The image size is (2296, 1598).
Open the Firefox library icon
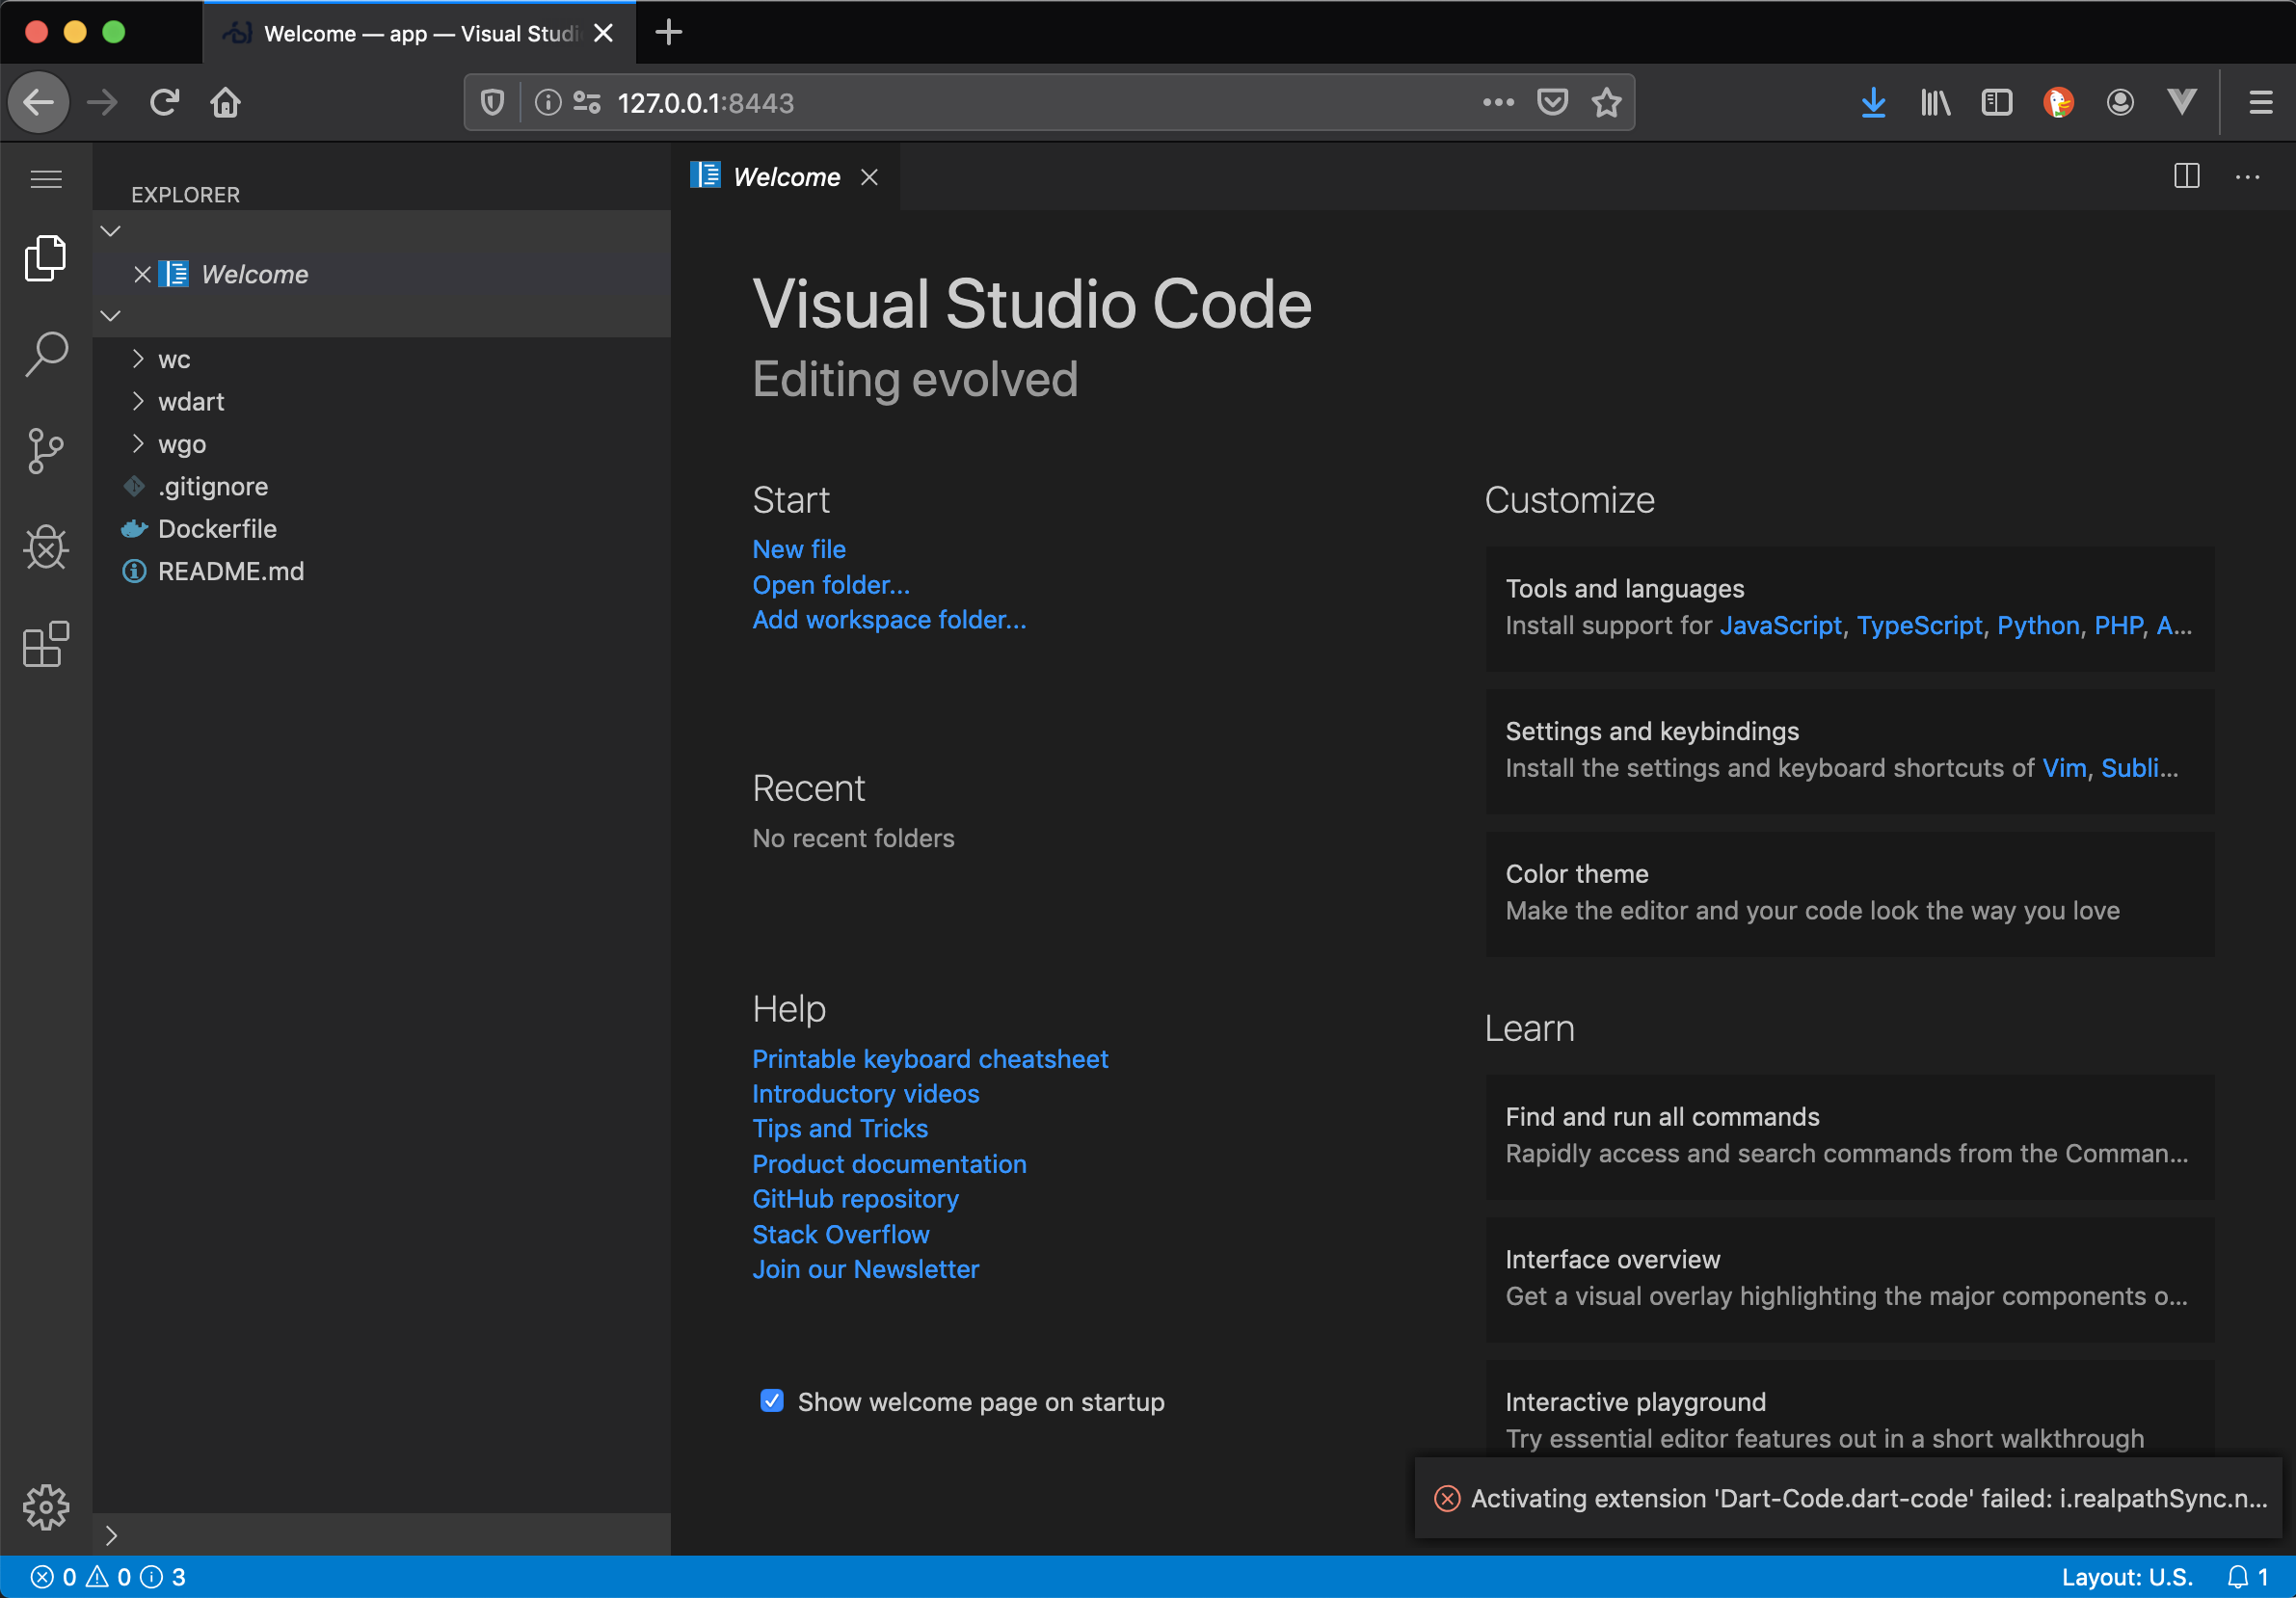click(1935, 102)
